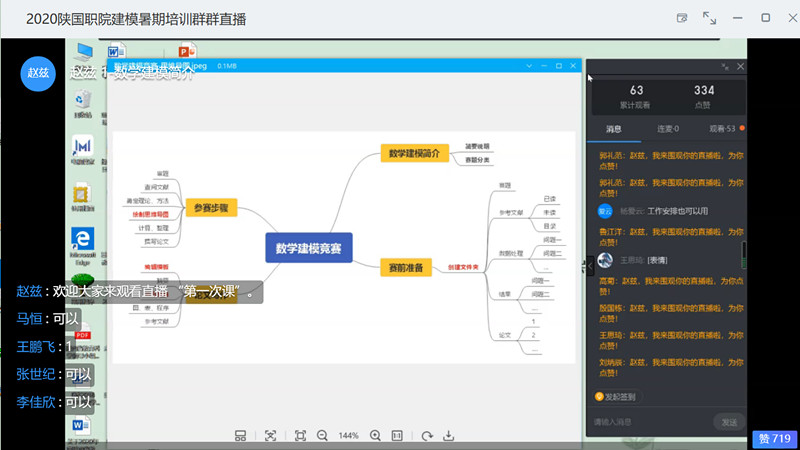800x450 pixels.
Task: Click the 赵兹 host avatar
Action: [x=38, y=74]
